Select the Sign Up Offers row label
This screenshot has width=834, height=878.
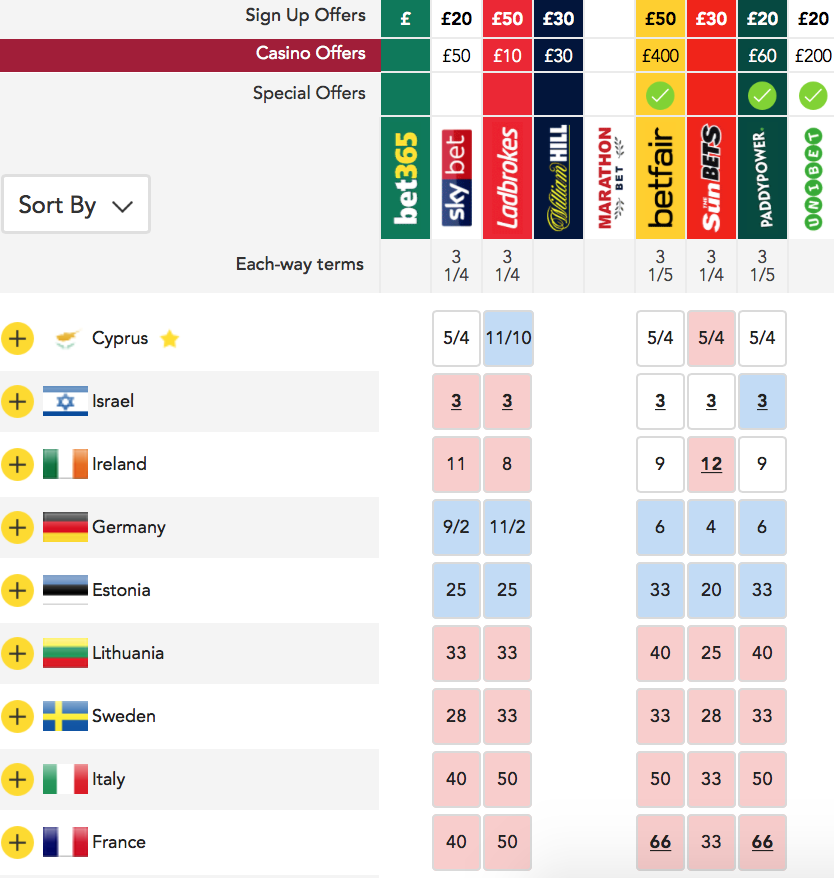tap(305, 16)
